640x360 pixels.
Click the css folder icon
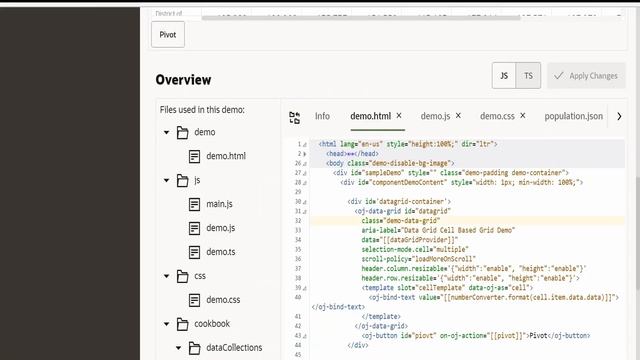point(182,276)
